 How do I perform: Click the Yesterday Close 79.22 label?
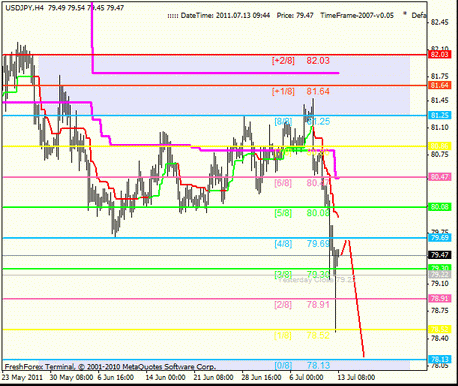click(x=316, y=280)
